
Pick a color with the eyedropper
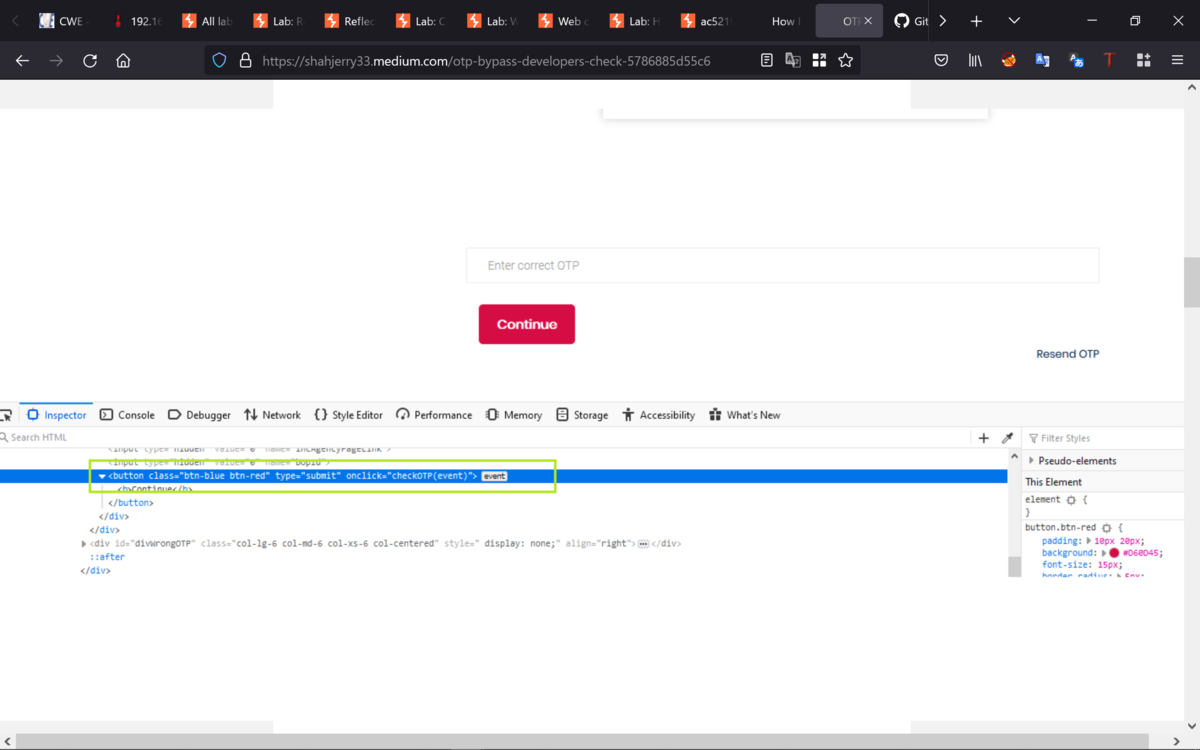1008,438
